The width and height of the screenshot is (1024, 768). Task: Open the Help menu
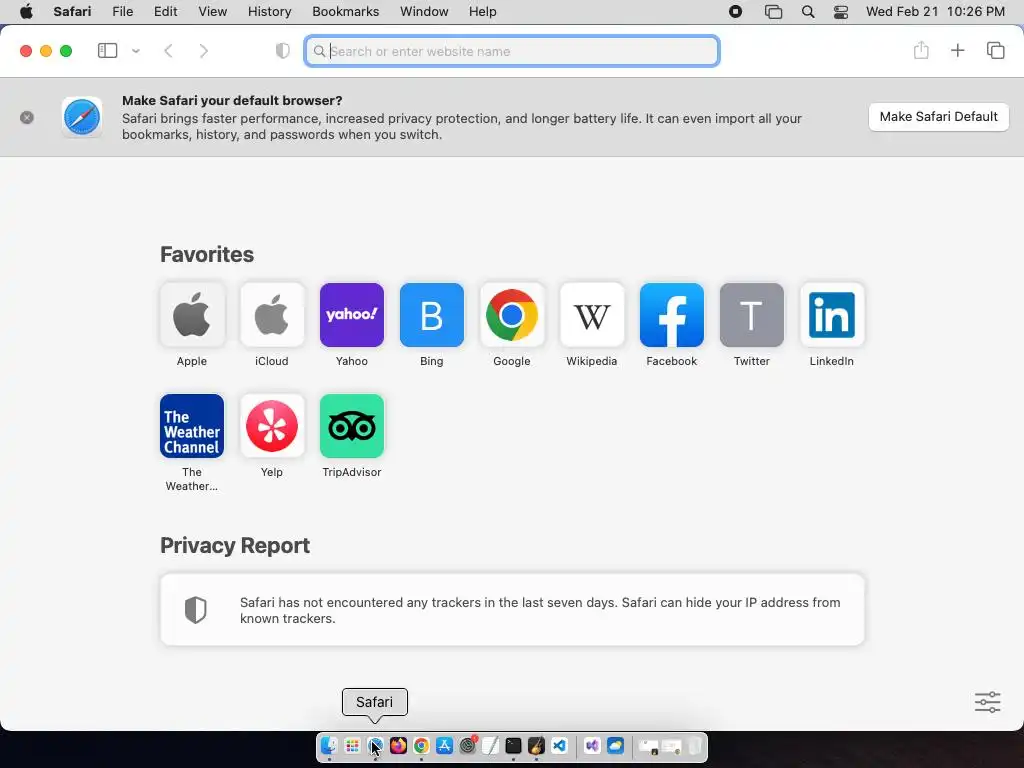483,12
